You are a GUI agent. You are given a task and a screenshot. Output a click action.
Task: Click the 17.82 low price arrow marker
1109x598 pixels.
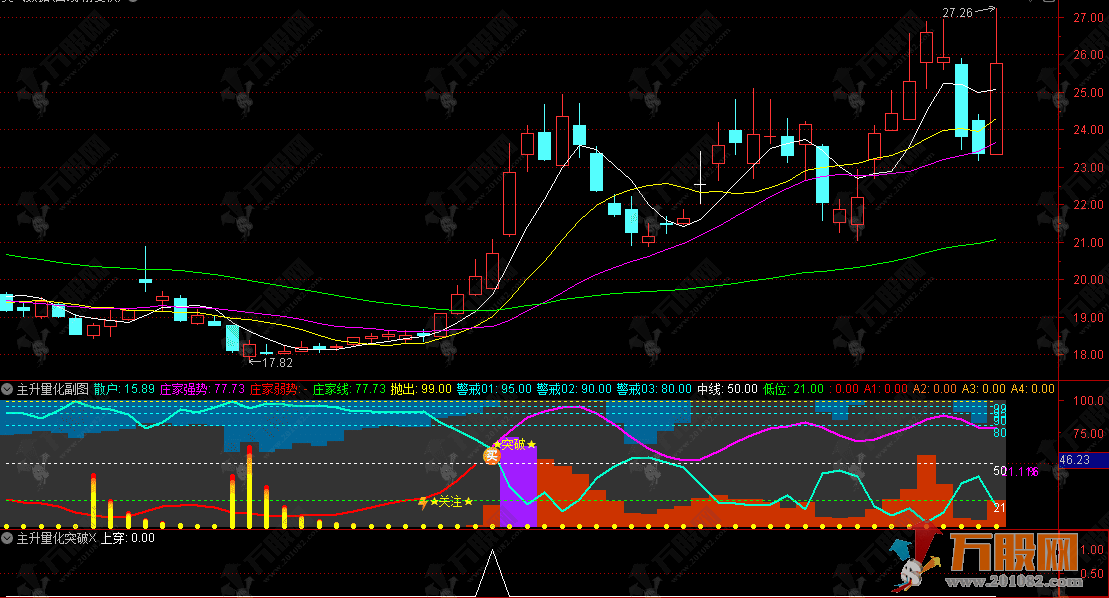(x=264, y=363)
